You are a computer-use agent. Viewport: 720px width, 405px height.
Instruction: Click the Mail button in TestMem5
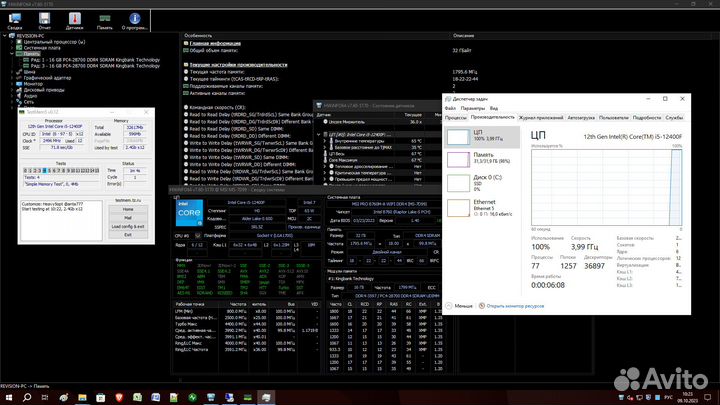coord(128,218)
